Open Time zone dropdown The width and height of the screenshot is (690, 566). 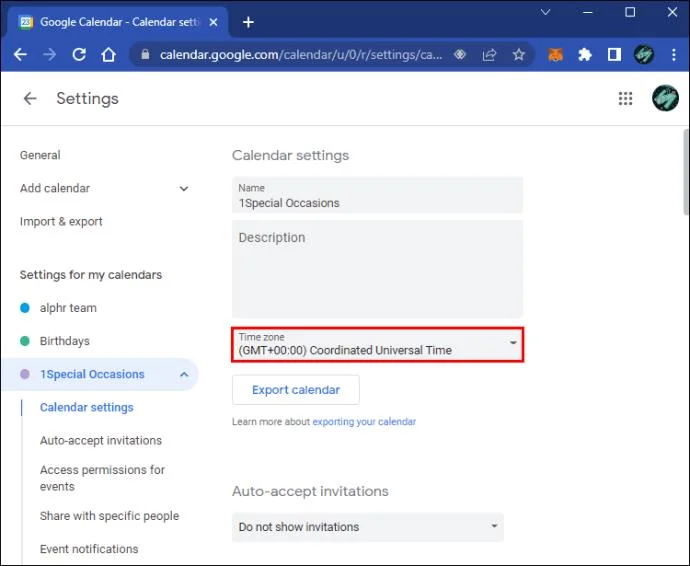377,344
